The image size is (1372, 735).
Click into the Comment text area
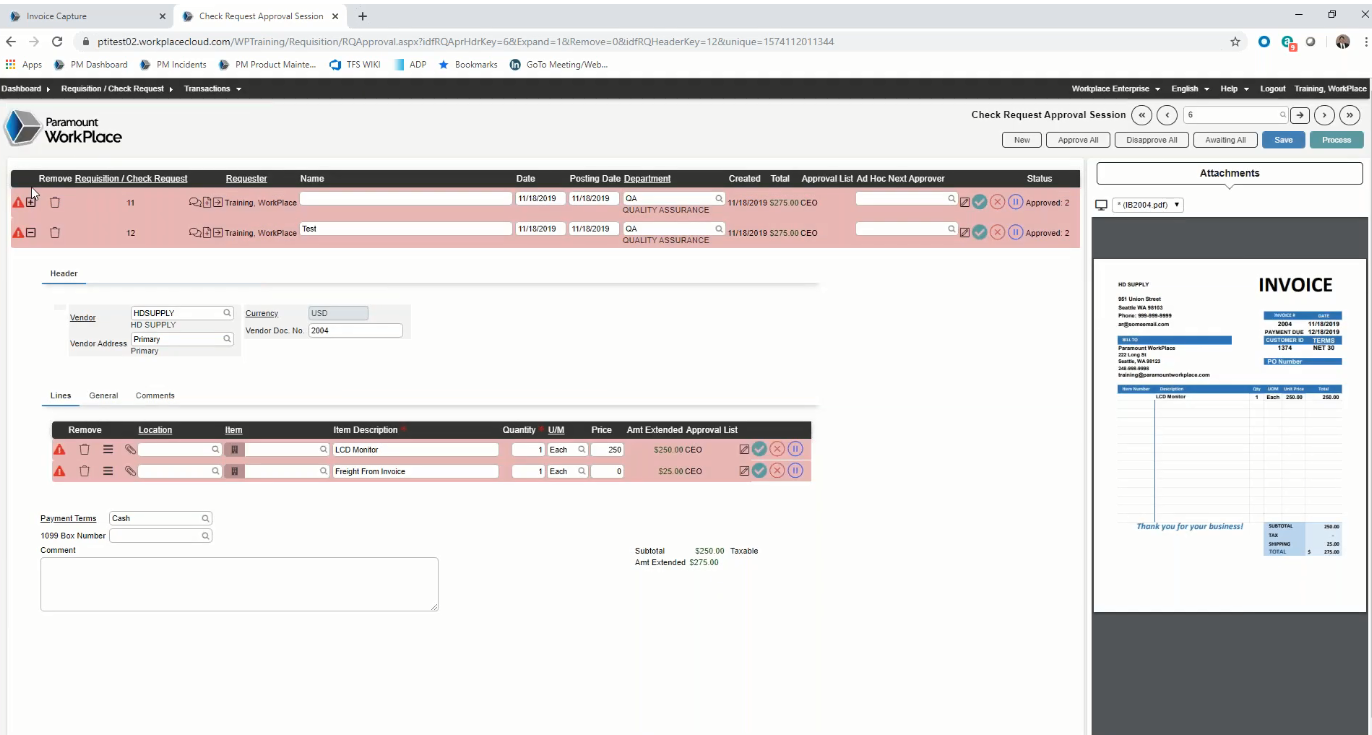click(x=239, y=584)
